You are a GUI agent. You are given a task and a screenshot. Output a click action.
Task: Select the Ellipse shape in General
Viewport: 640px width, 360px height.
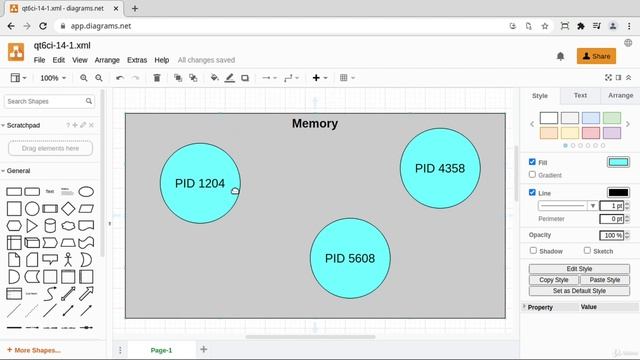pos(86,191)
